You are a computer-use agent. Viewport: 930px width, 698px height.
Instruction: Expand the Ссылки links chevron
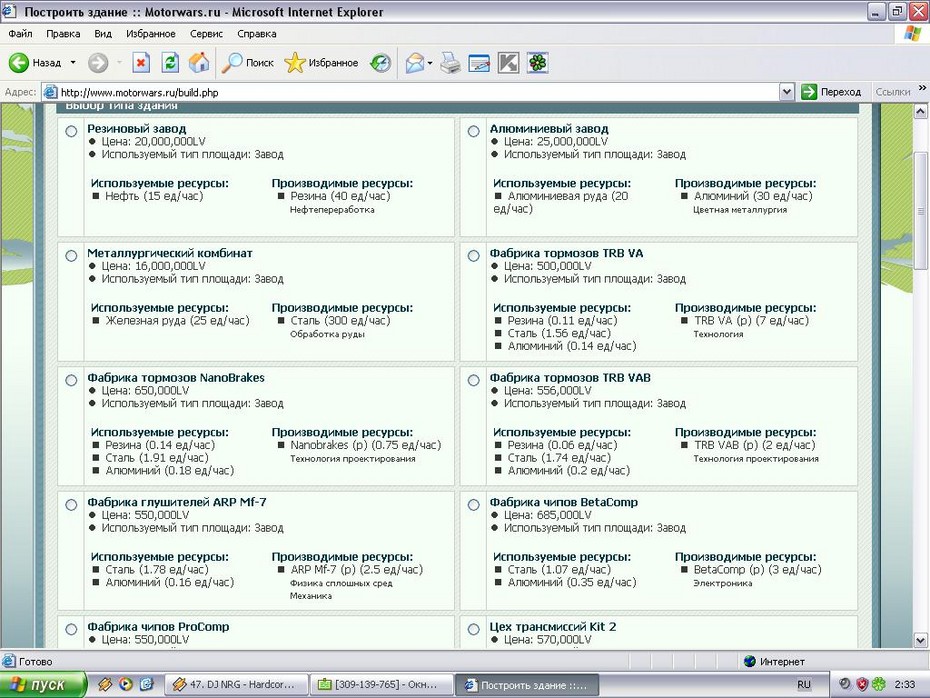point(922,88)
